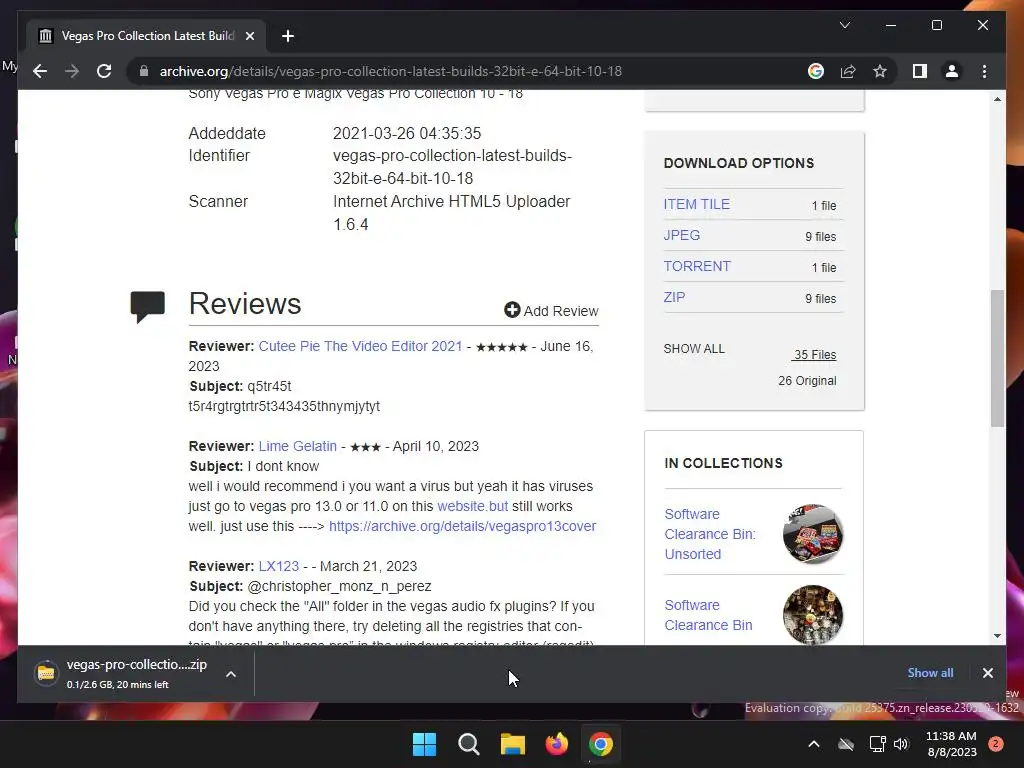The height and width of the screenshot is (768, 1024).
Task: Open Google icon in address bar
Action: click(x=816, y=71)
